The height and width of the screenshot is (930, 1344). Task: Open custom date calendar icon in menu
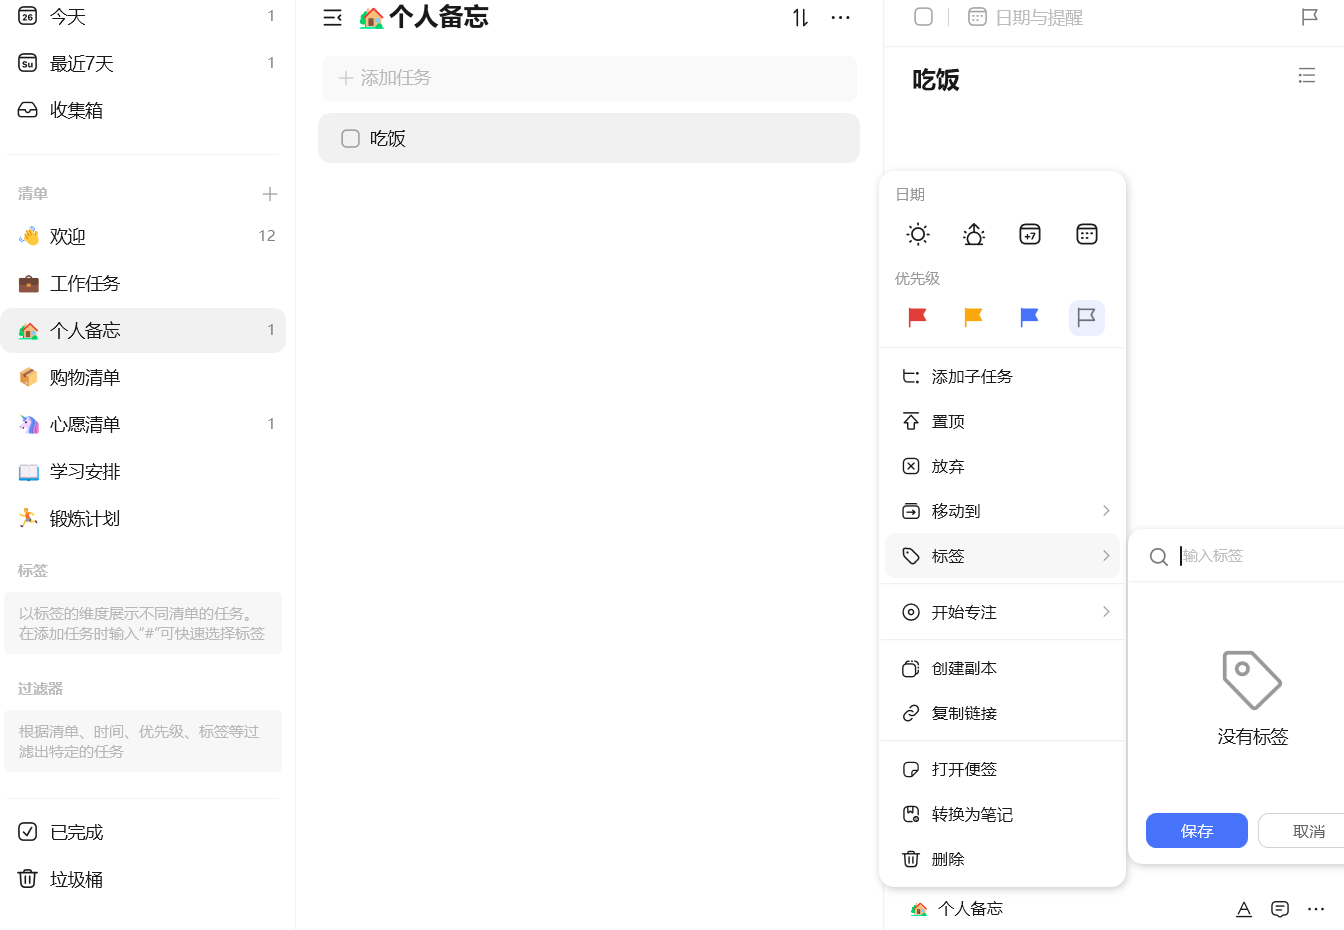pos(1086,234)
